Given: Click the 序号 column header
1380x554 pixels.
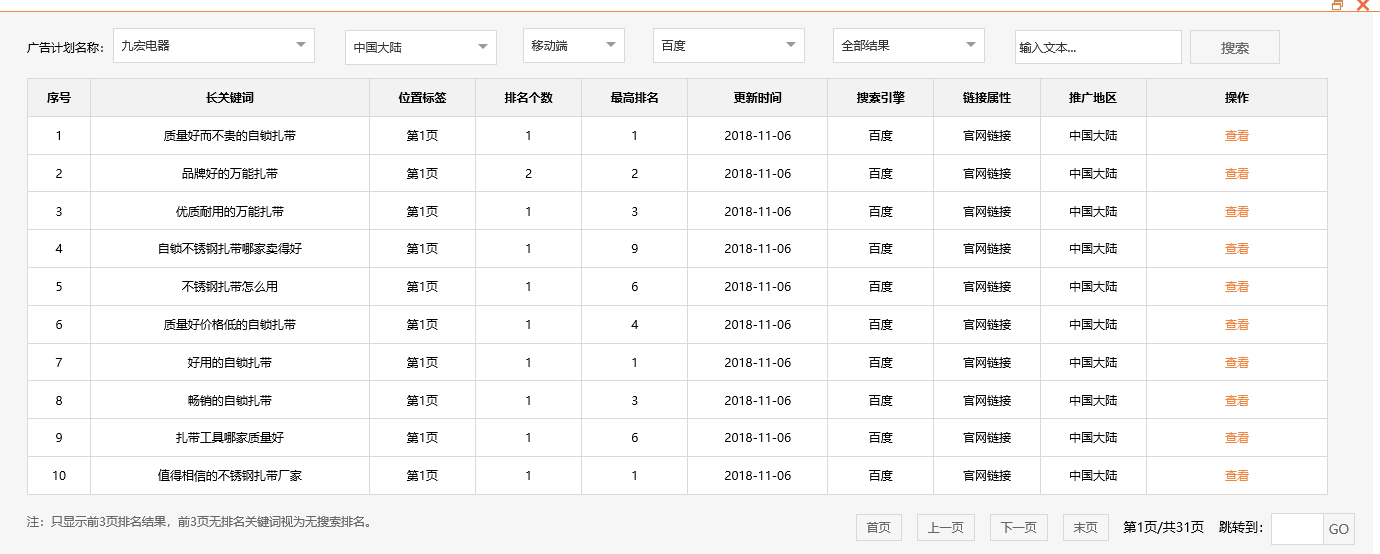Looking at the screenshot, I should 59,98.
